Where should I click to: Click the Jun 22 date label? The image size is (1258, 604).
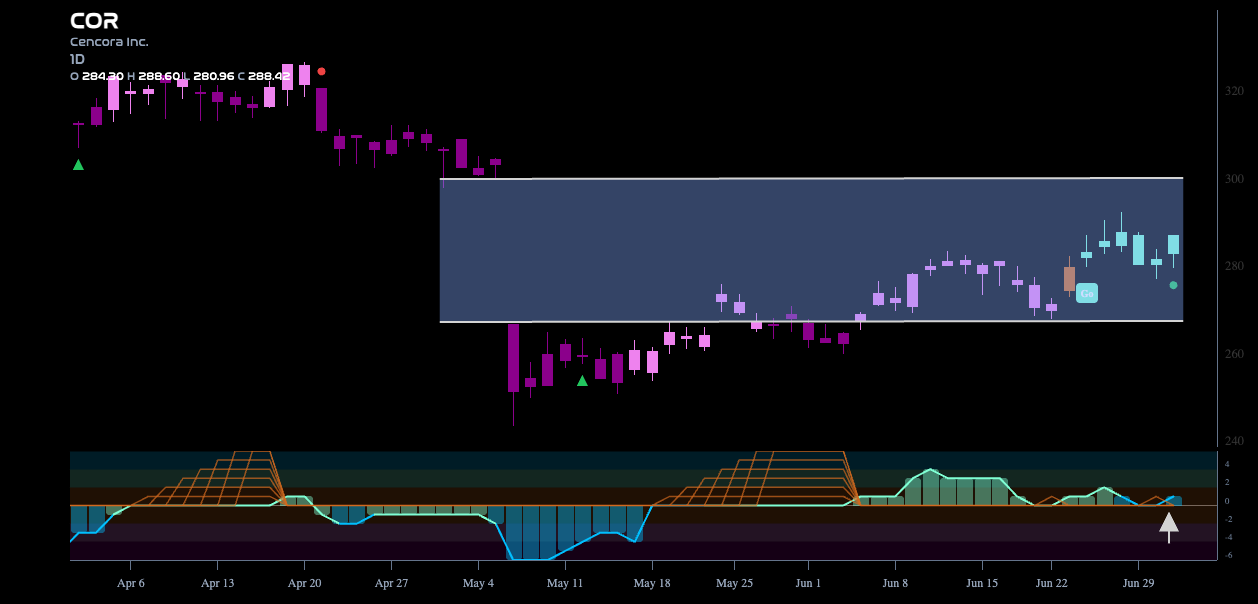click(x=1051, y=583)
